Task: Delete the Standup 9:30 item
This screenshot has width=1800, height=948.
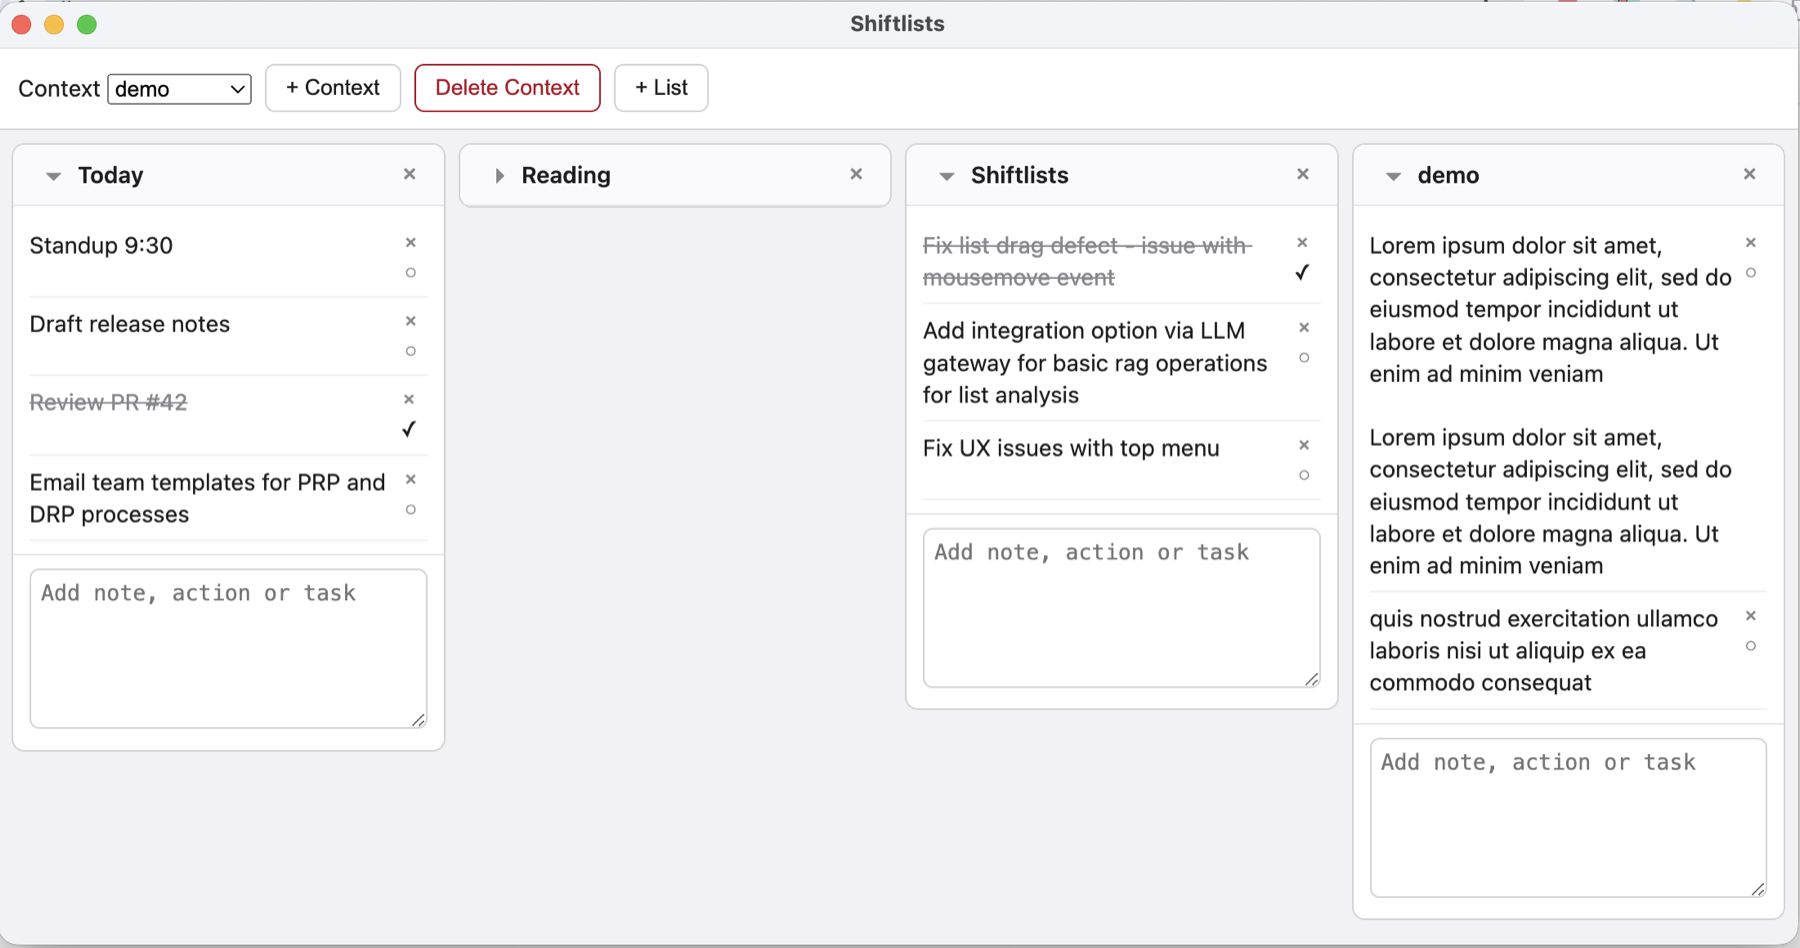Action: click(410, 243)
